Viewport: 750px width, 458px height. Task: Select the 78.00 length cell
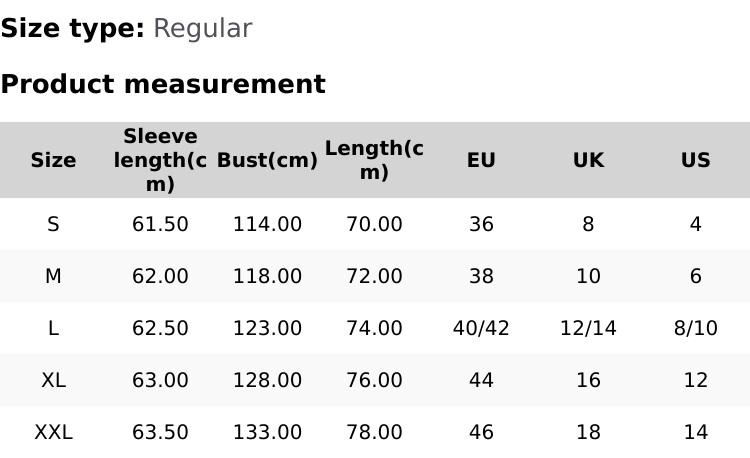pos(374,432)
